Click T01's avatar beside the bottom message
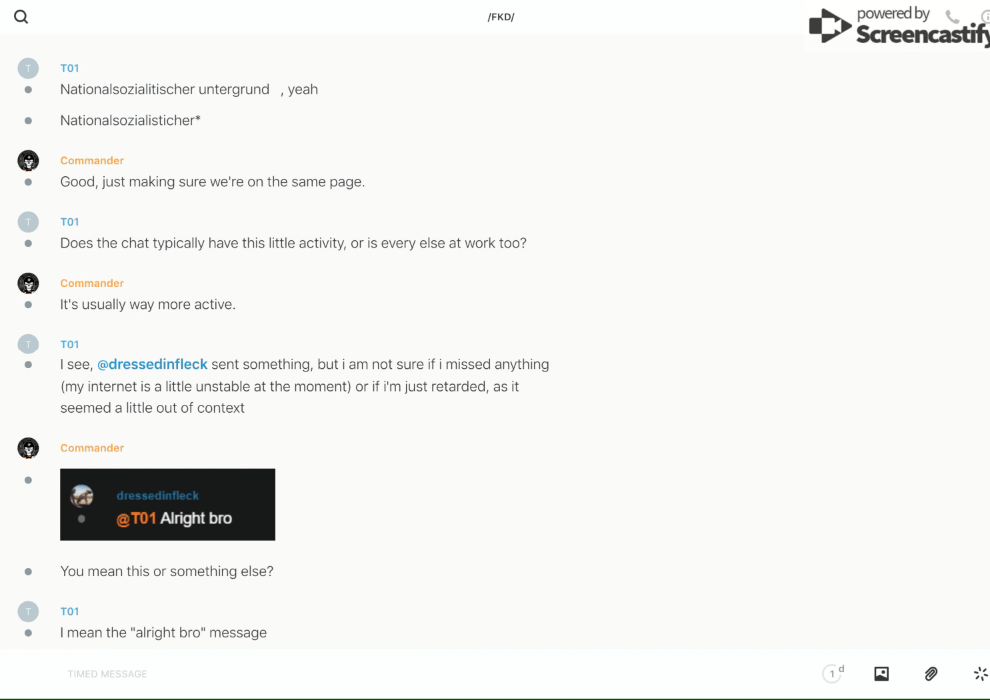This screenshot has height=700, width=990. (x=28, y=611)
